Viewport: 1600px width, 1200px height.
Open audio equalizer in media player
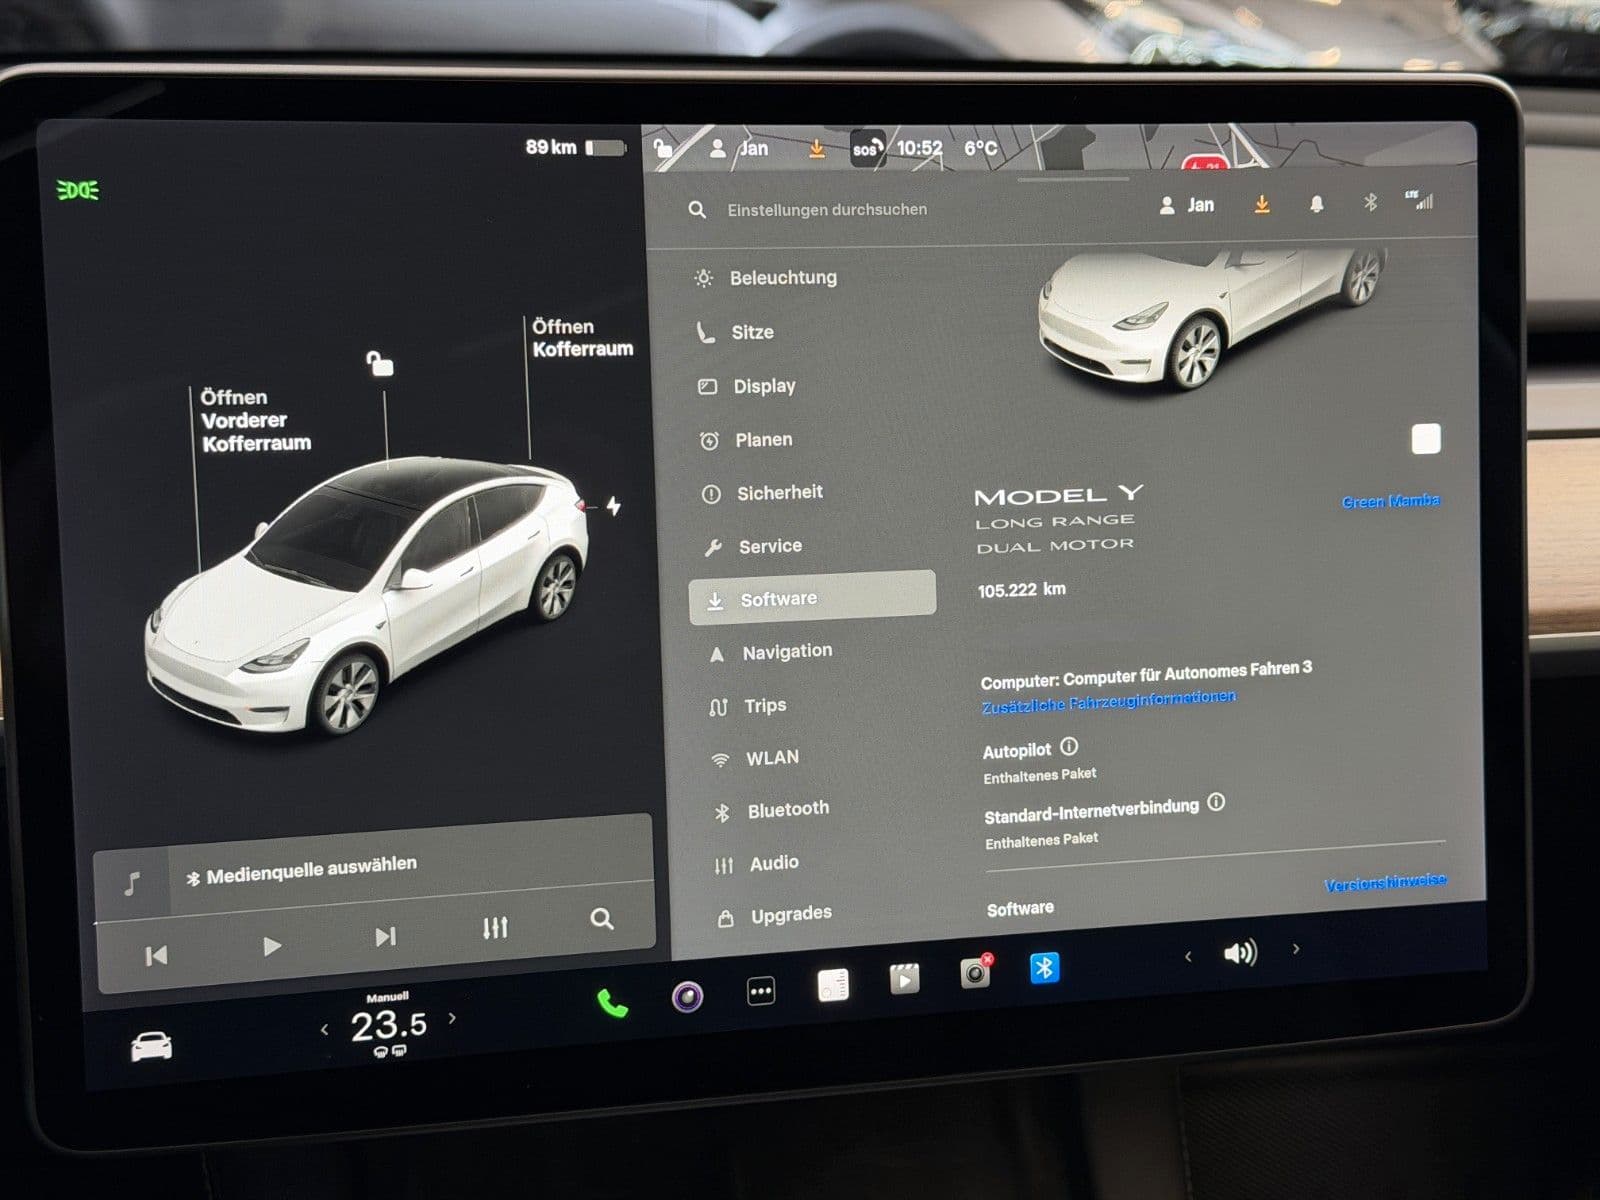(495, 928)
